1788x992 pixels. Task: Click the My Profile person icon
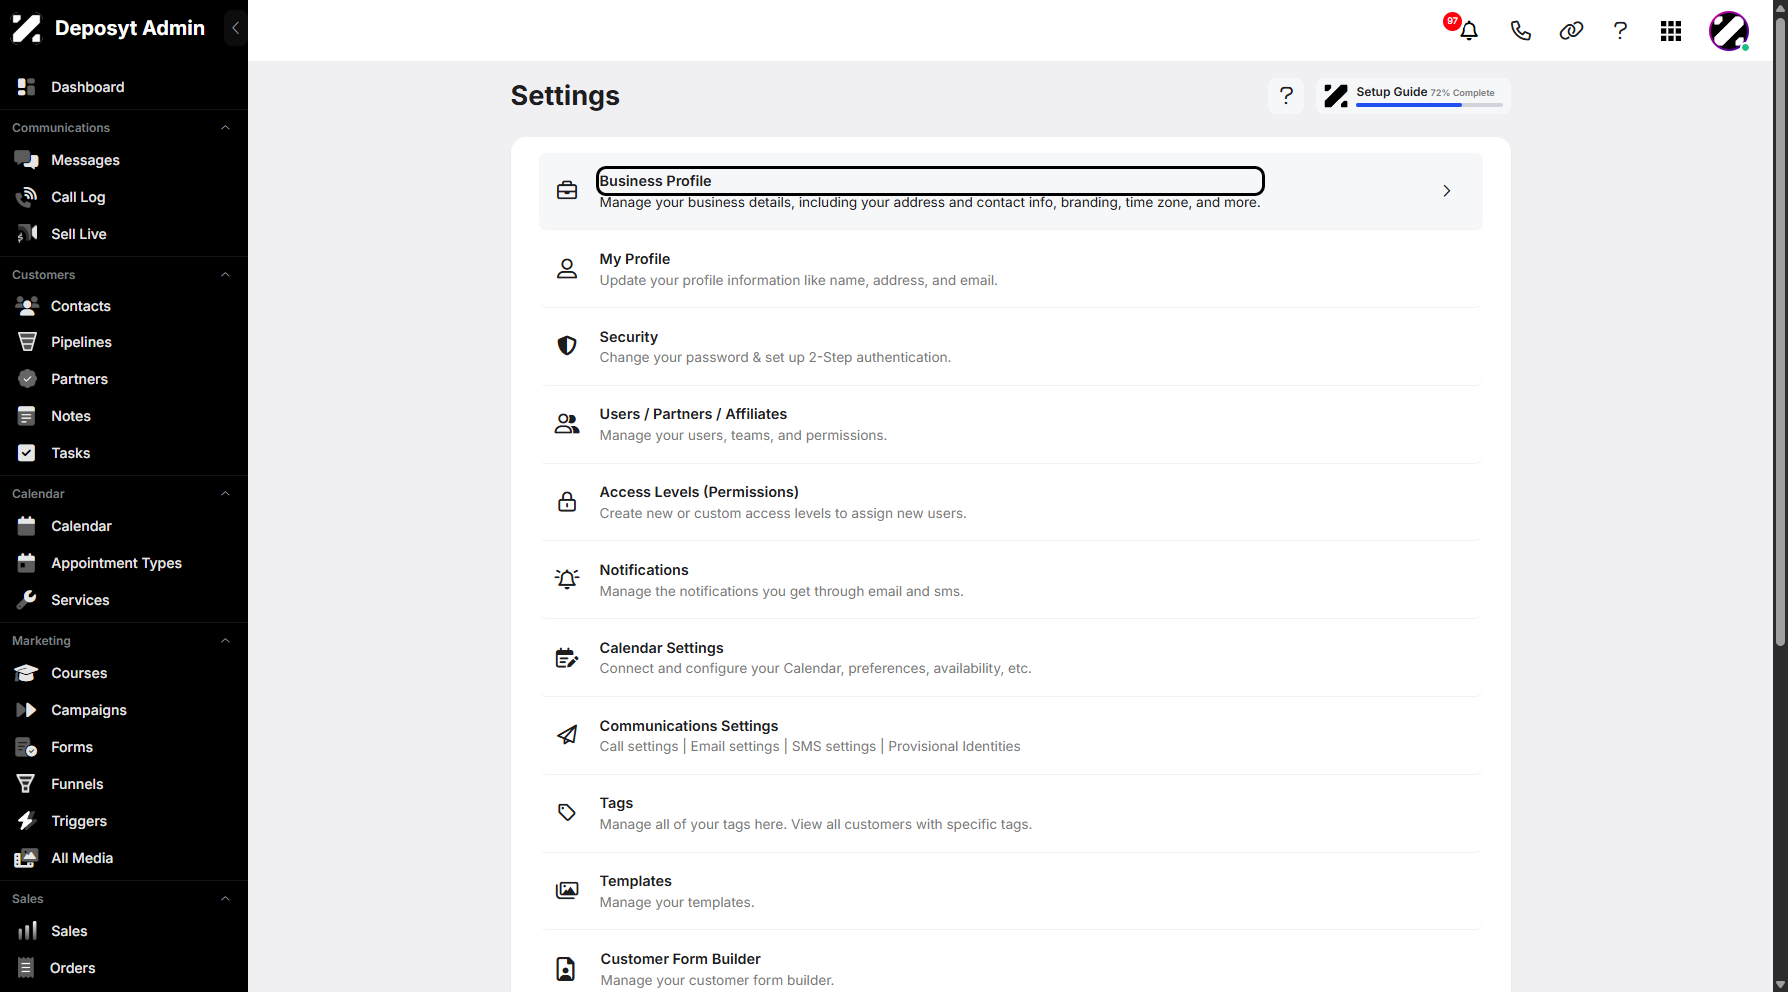point(567,268)
